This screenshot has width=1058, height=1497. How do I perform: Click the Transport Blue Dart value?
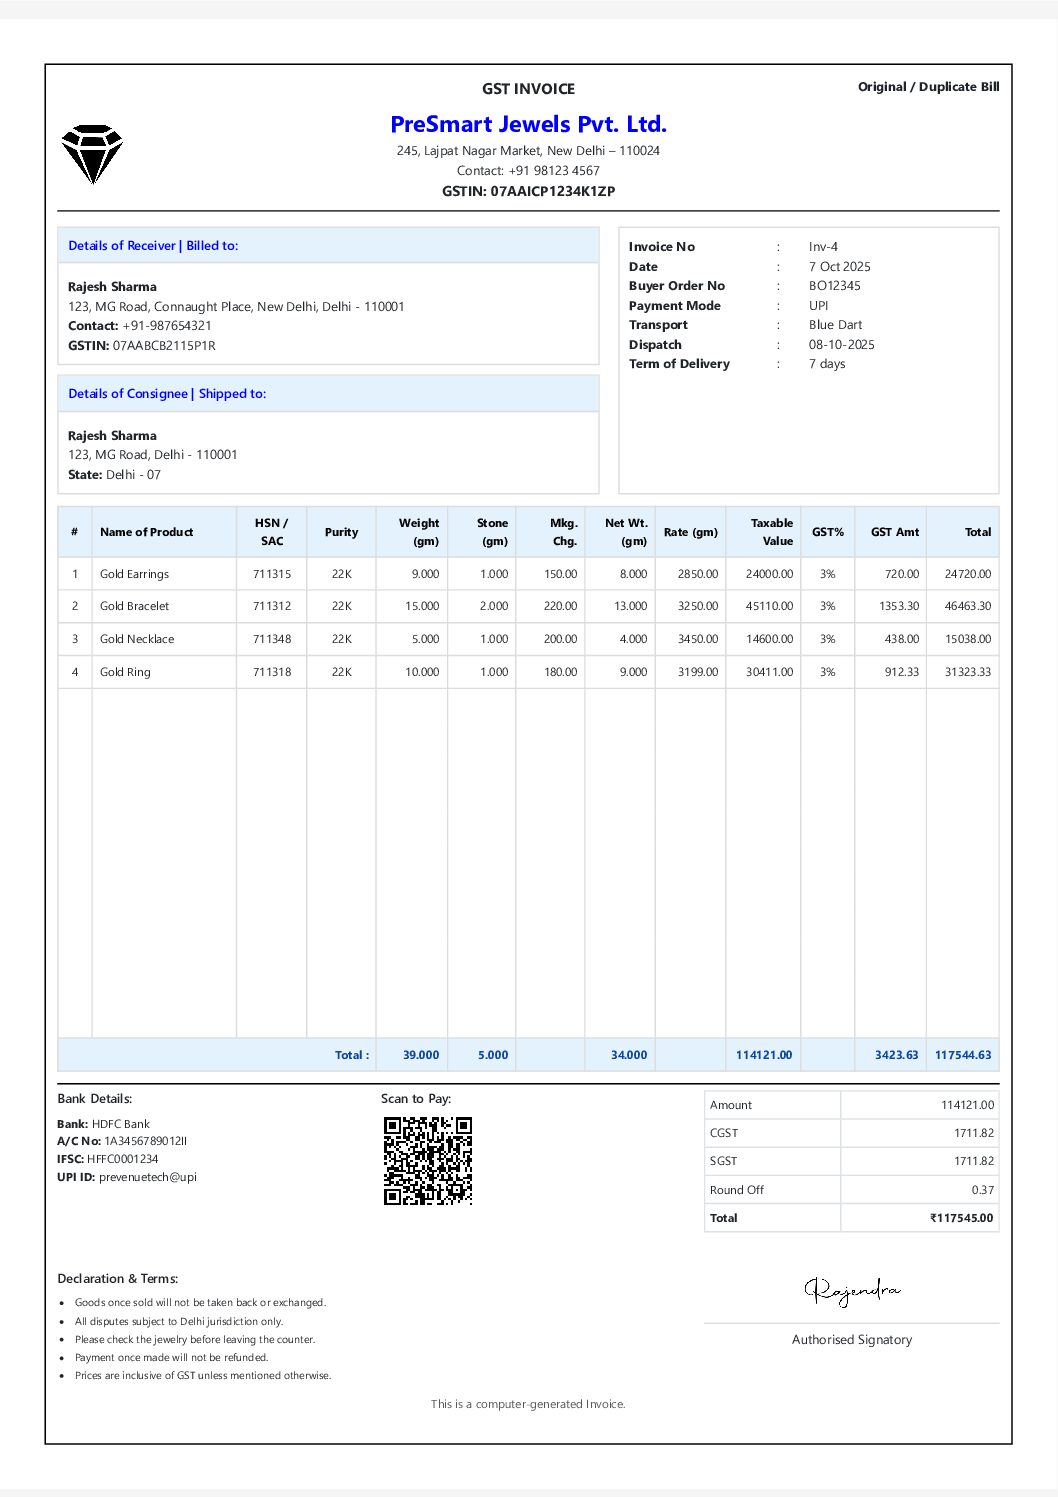836,325
